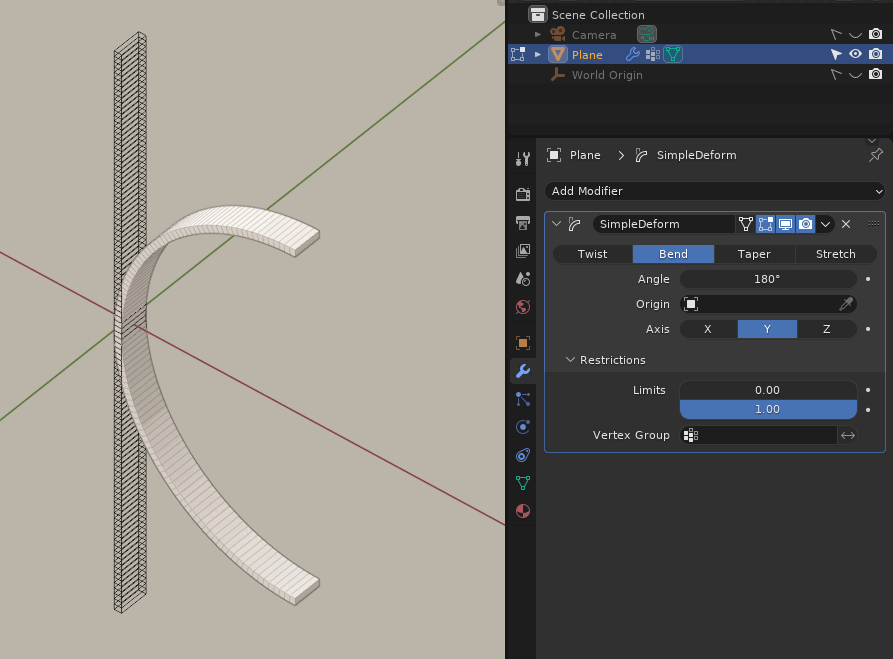Screen dimensions: 893x659
Task: Open the Particle Properties tab
Action: tap(522, 398)
